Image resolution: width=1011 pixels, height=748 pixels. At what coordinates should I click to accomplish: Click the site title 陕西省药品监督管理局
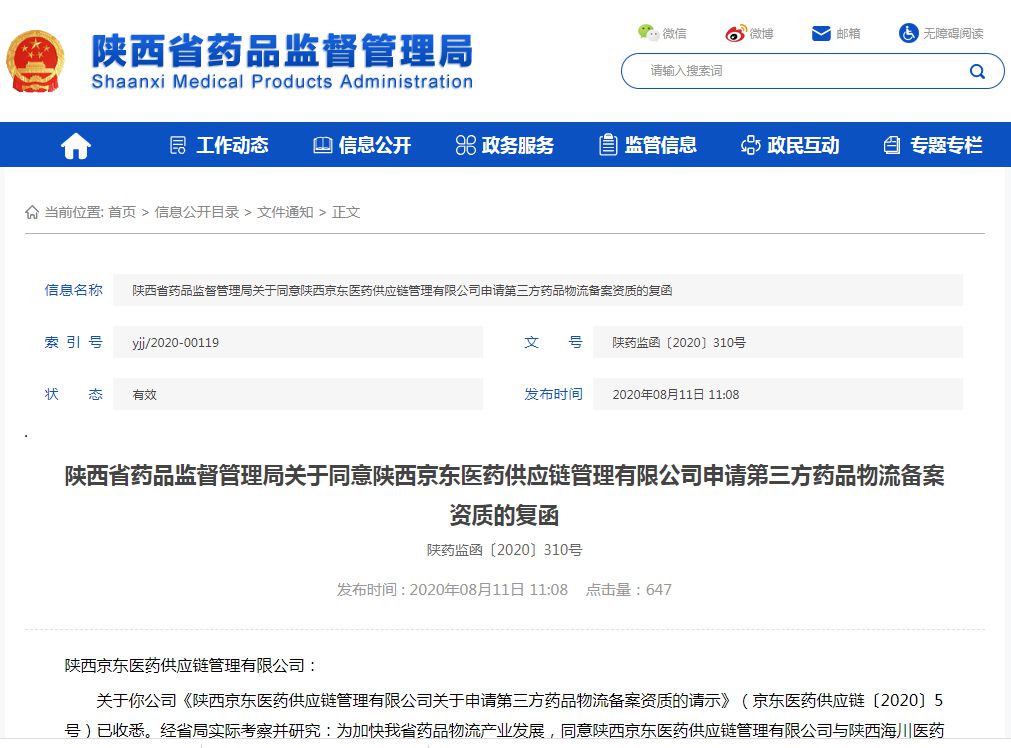coord(282,51)
